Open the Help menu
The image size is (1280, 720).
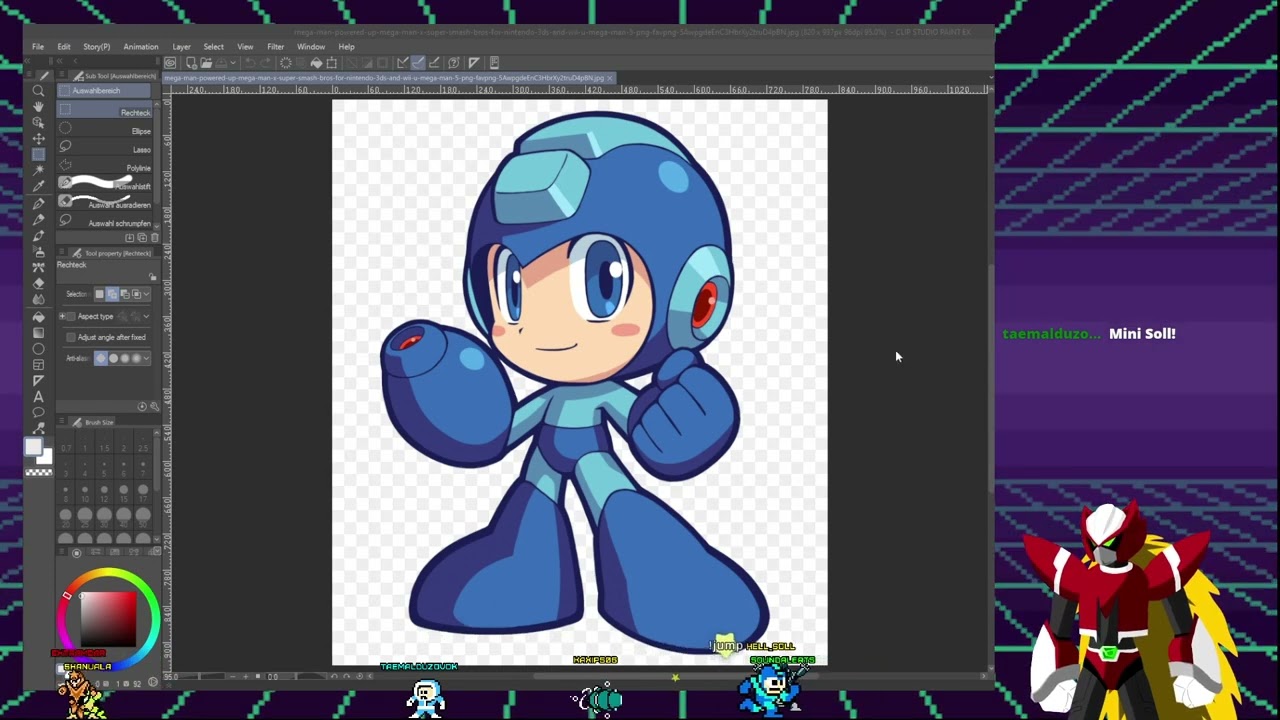(346, 47)
